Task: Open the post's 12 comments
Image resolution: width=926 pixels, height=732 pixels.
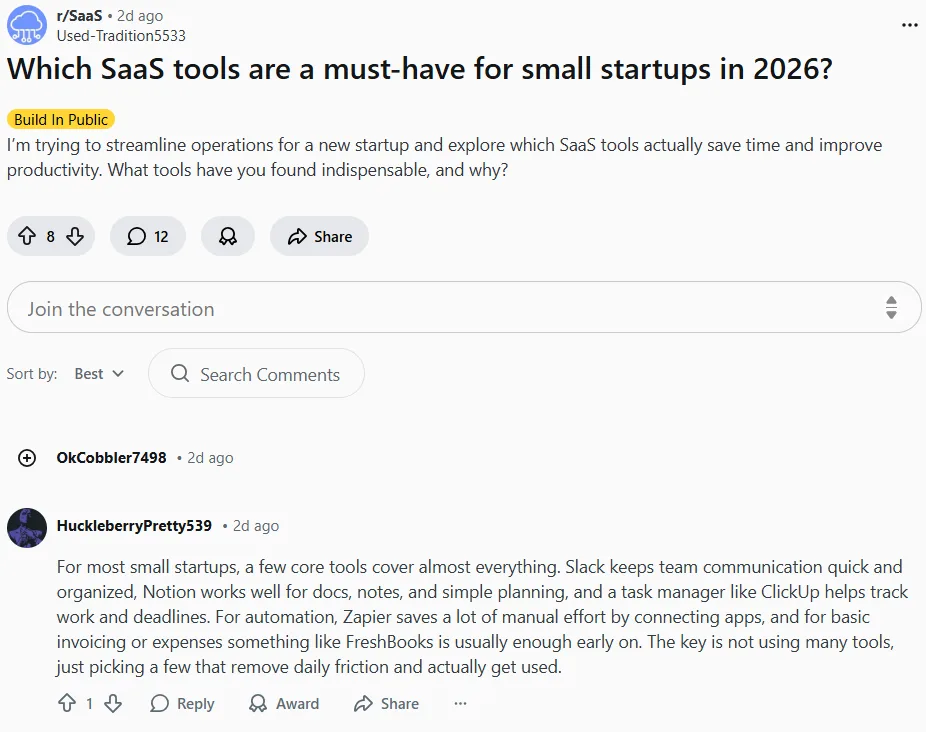Action: [x=148, y=237]
